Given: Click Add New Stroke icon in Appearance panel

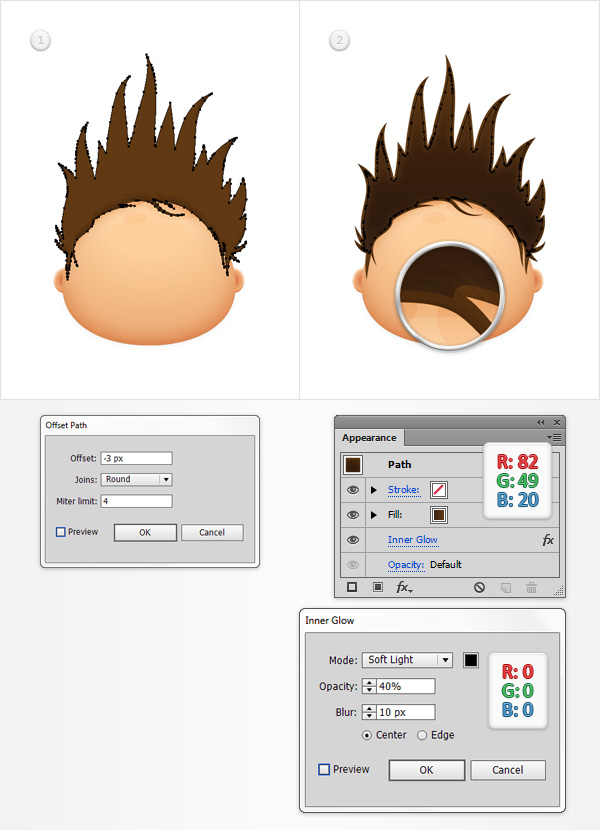Looking at the screenshot, I should pyautogui.click(x=352, y=588).
